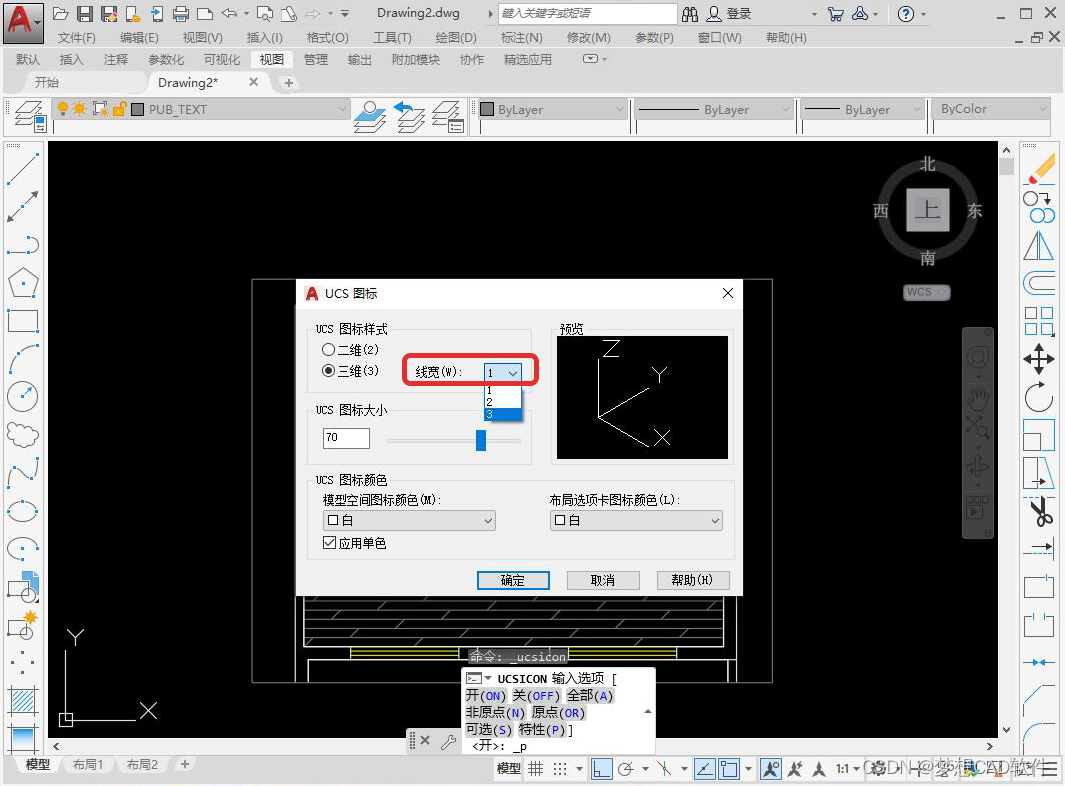Image resolution: width=1065 pixels, height=786 pixels.
Task: Select the Hatch tool
Action: point(23,698)
